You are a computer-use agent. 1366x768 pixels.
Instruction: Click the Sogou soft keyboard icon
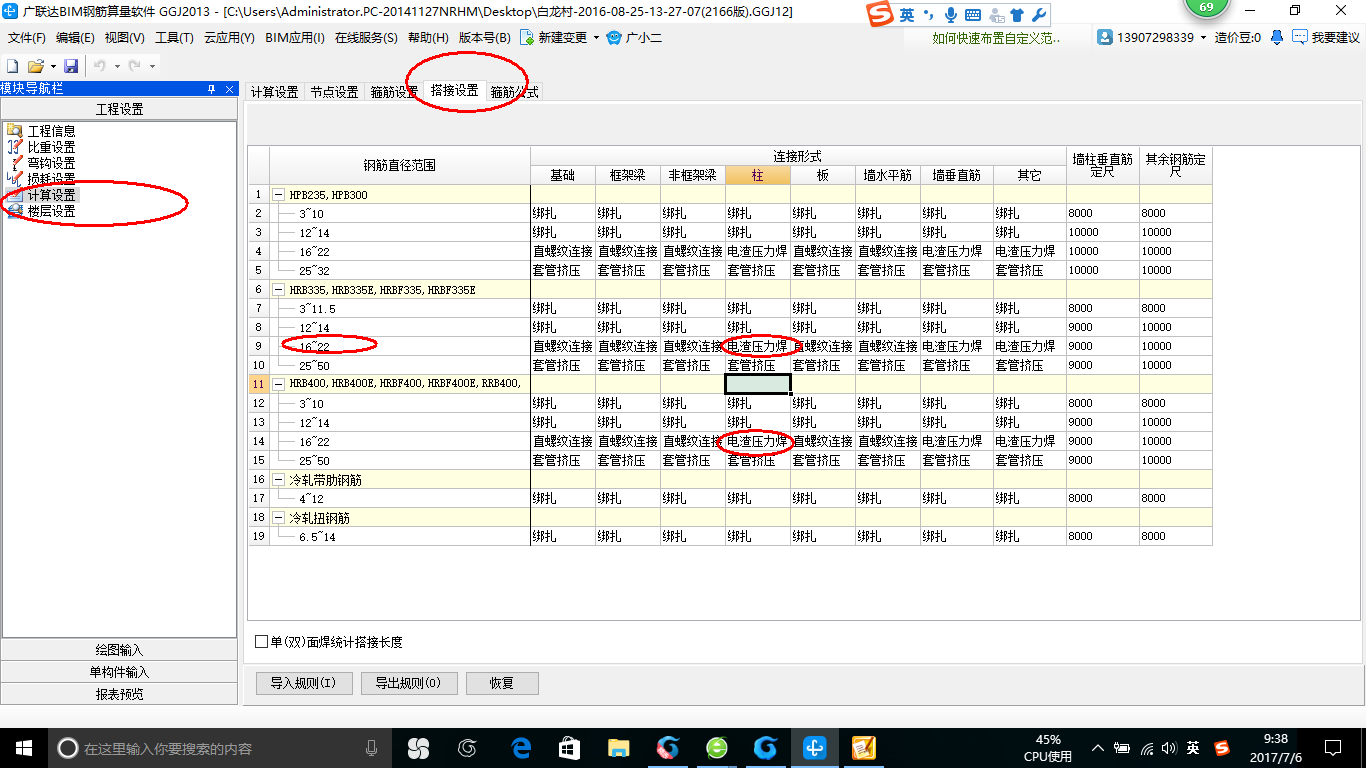pos(972,15)
